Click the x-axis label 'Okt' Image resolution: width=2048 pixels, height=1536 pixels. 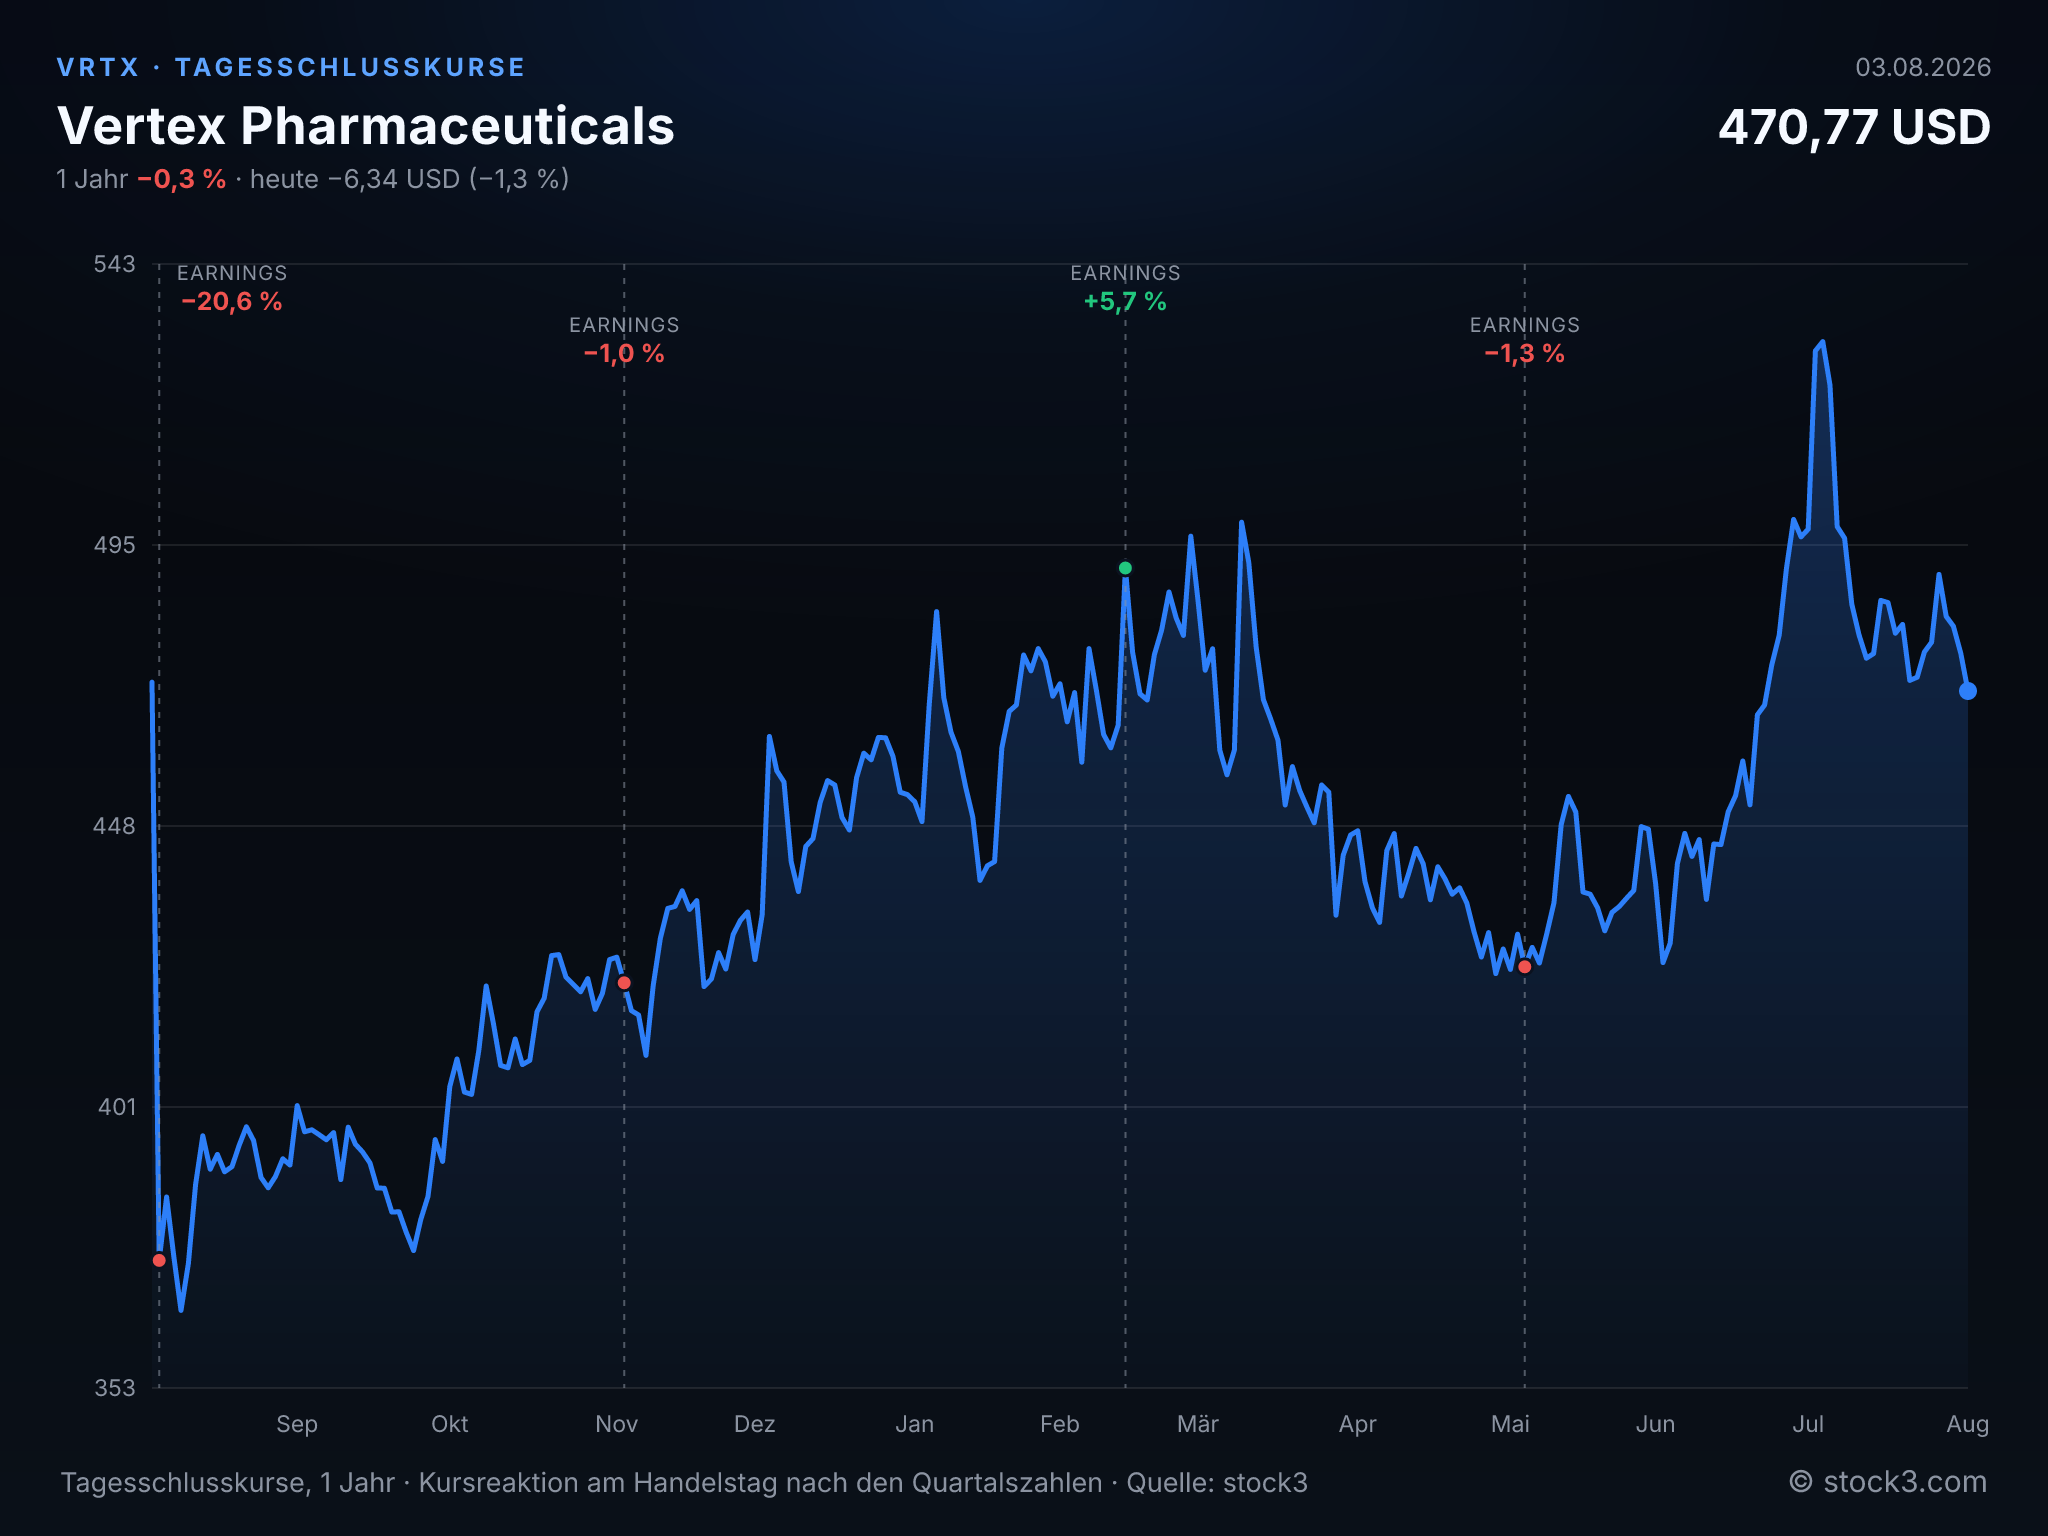[450, 1424]
